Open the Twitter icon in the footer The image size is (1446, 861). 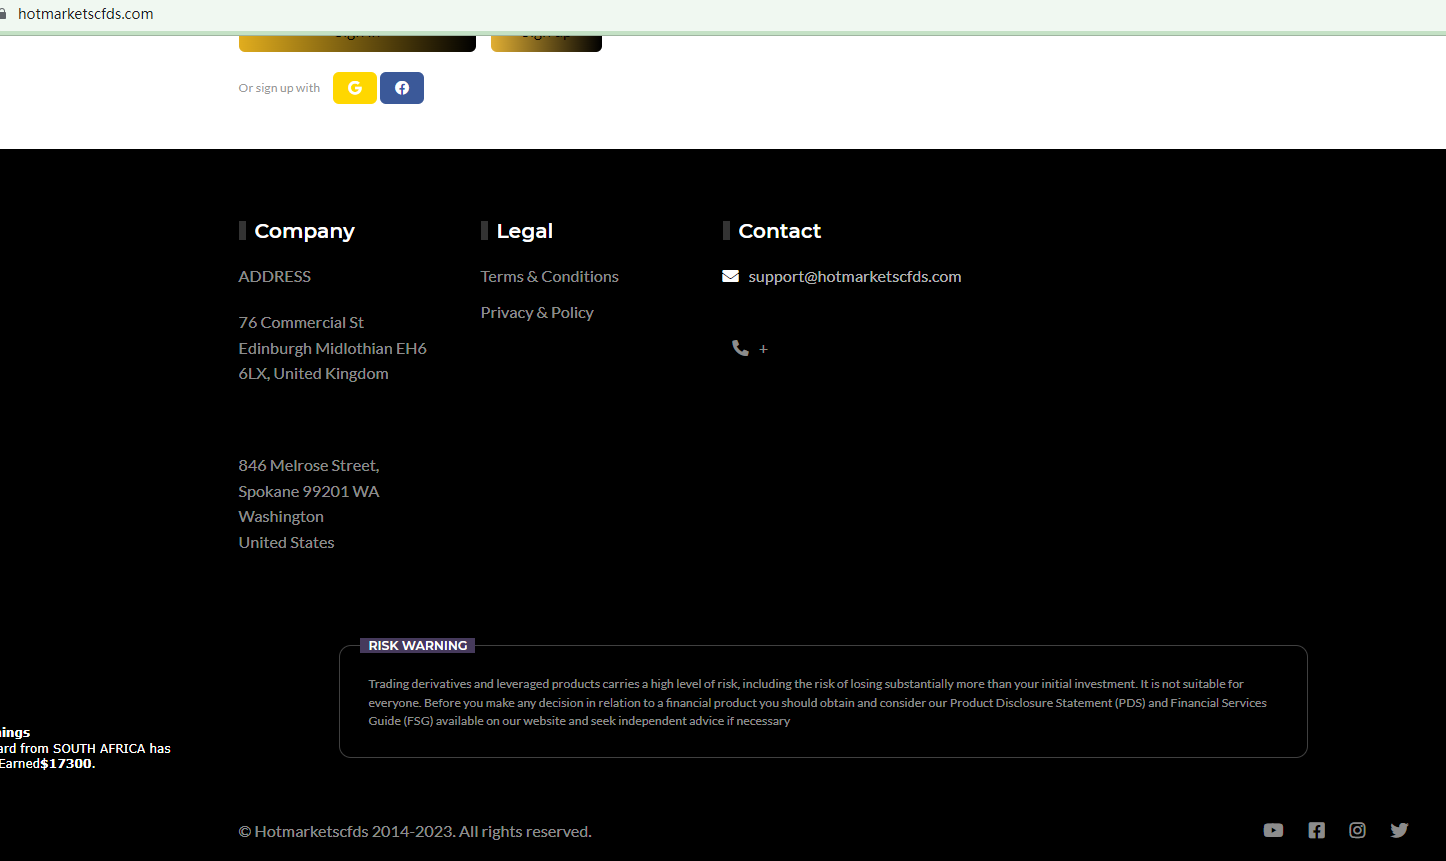(x=1399, y=830)
